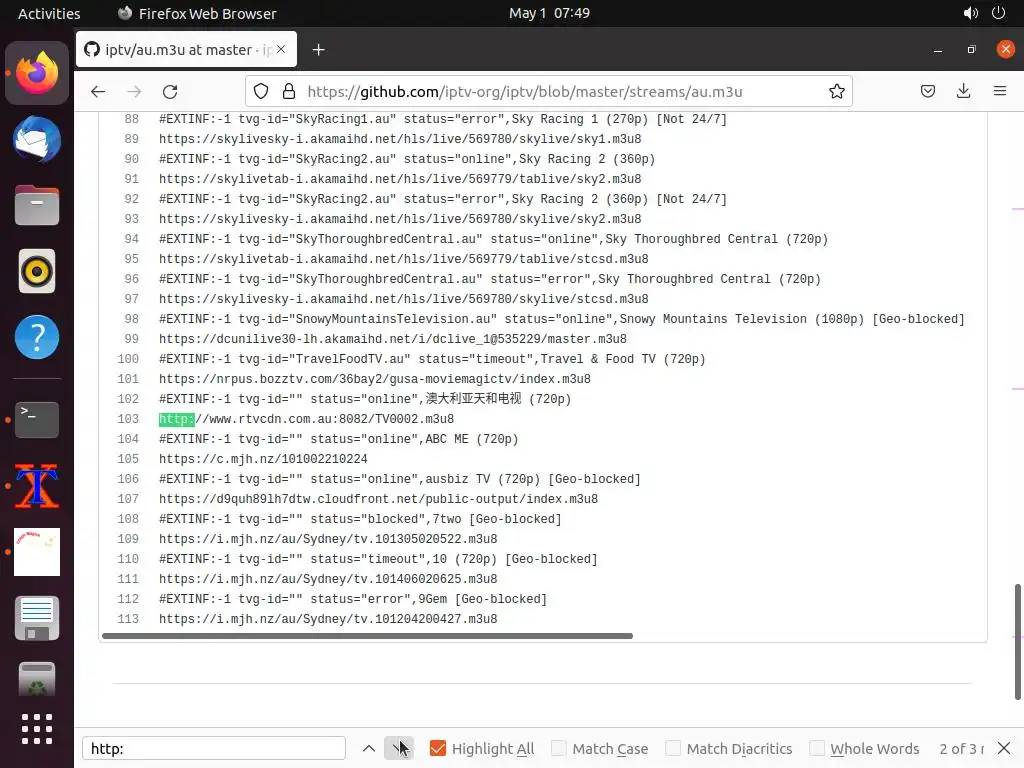Open the downloads panel
This screenshot has width=1024, height=768.
pos(963,91)
